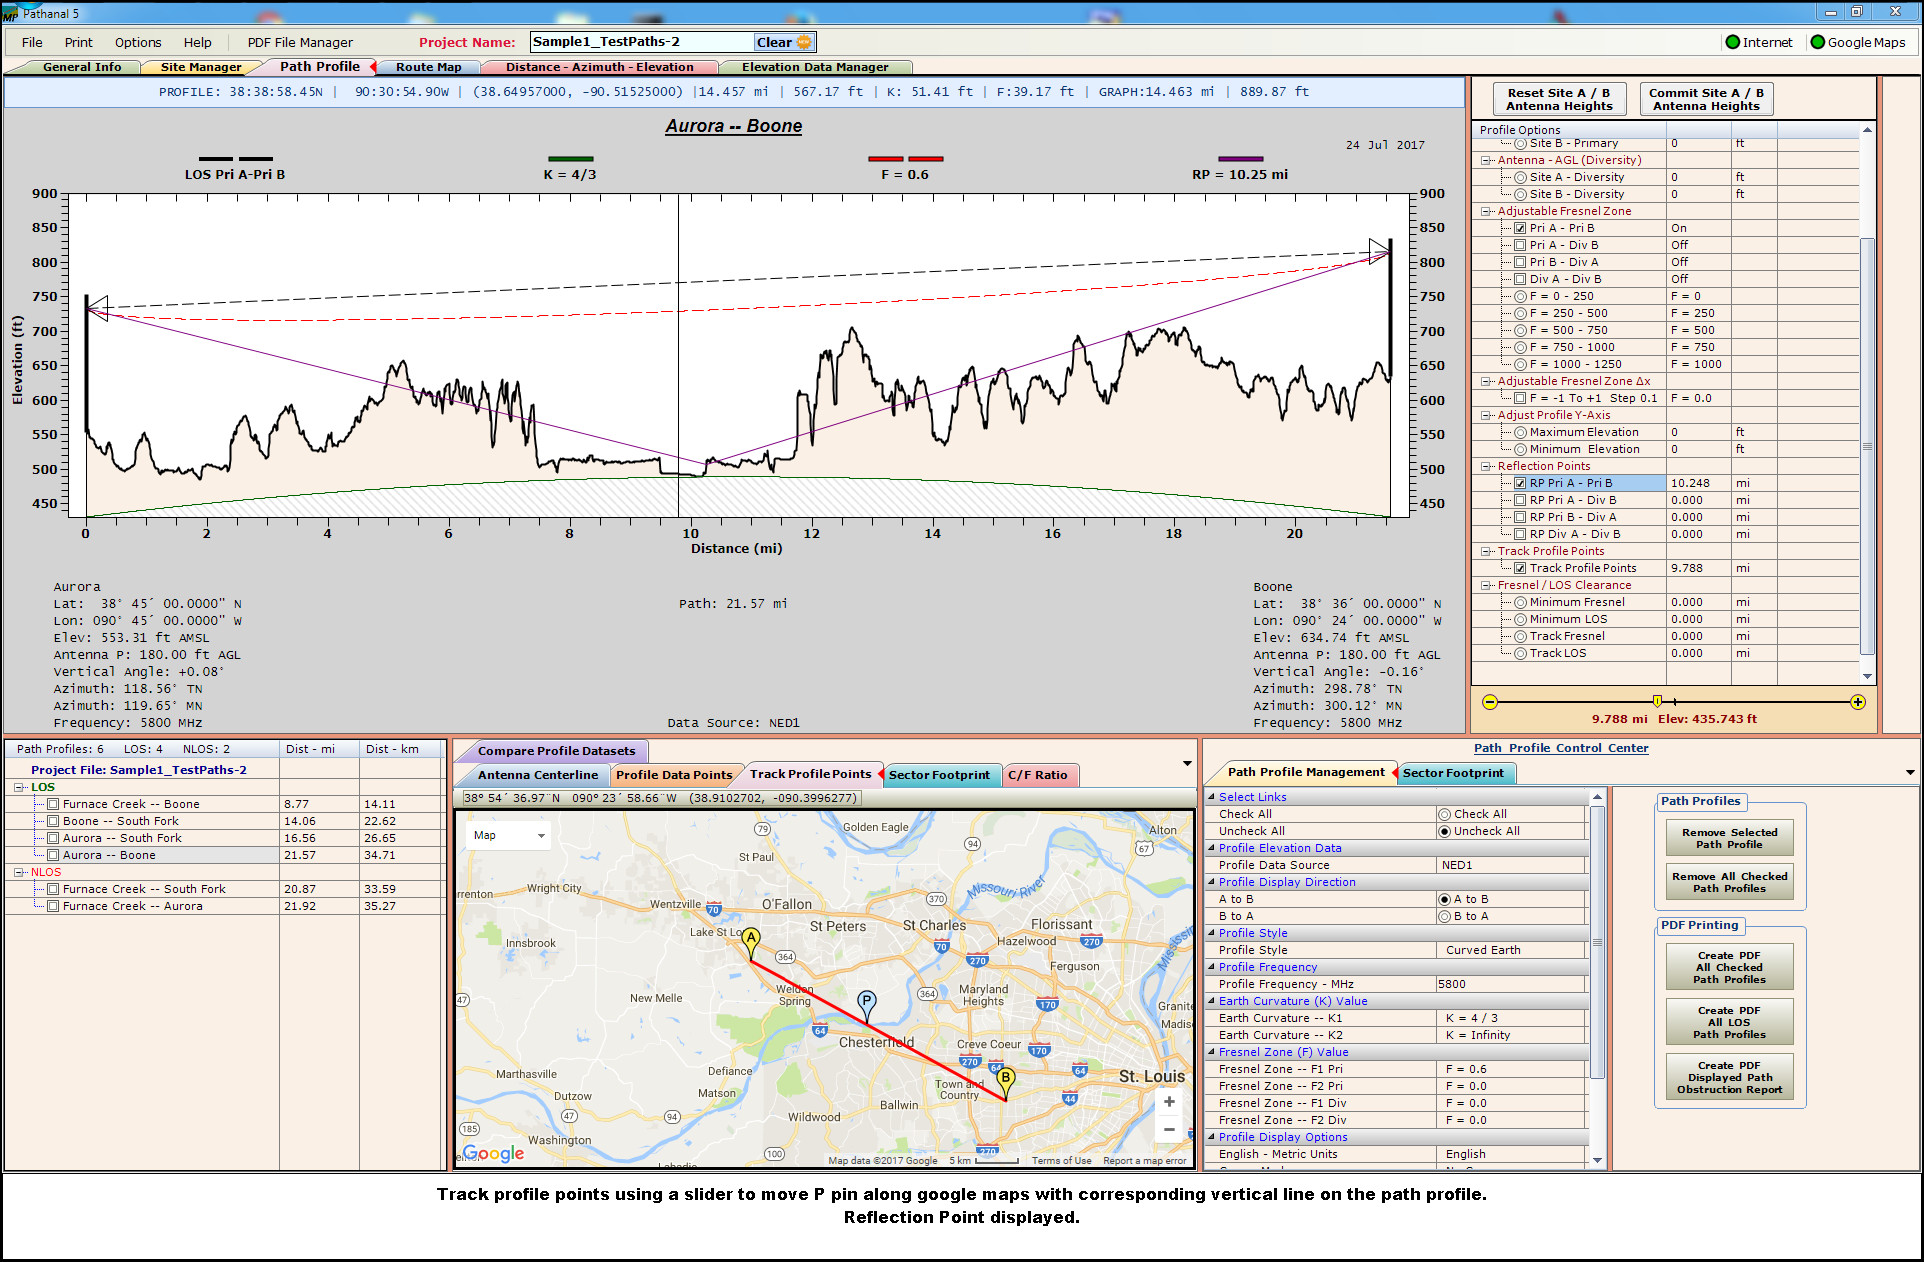Click the yellow minus slider decrement icon
The width and height of the screenshot is (1924, 1262).
click(x=1489, y=702)
